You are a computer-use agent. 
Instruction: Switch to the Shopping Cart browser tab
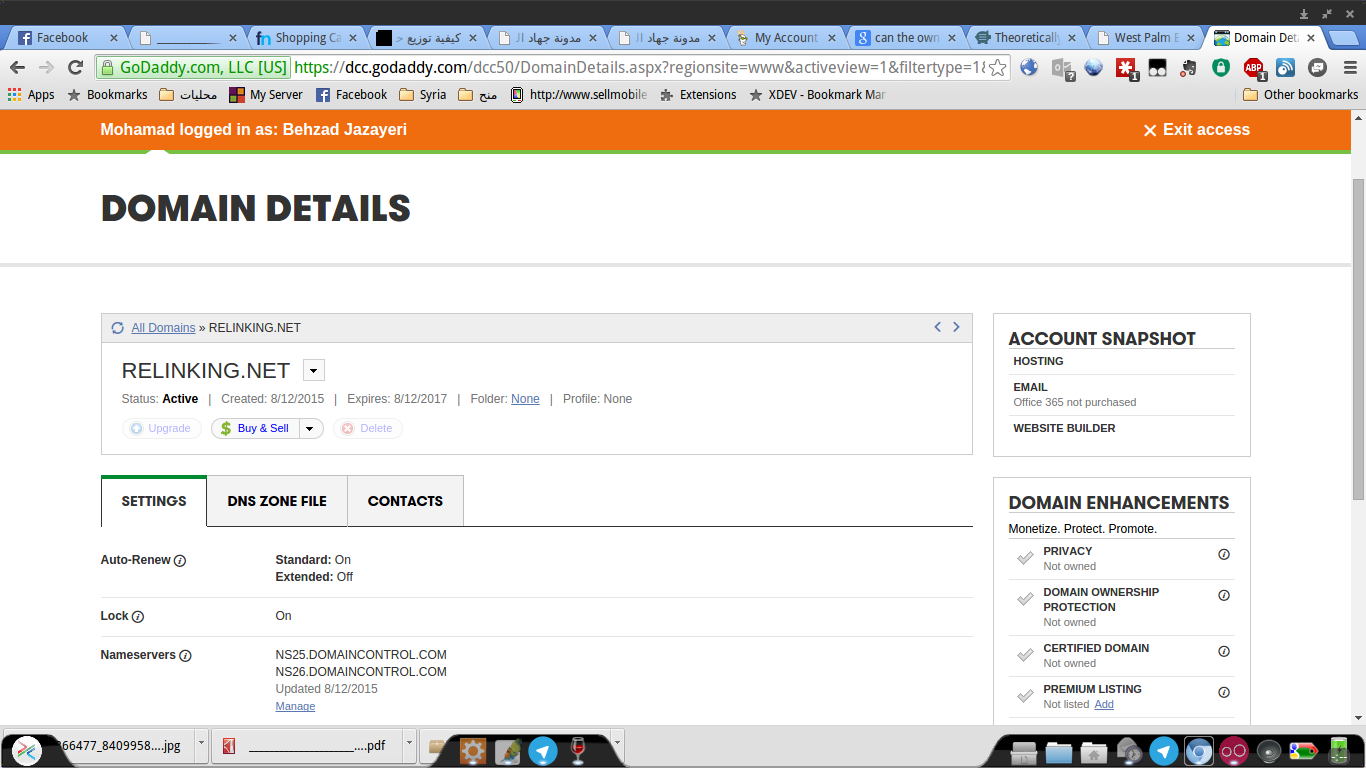(307, 38)
